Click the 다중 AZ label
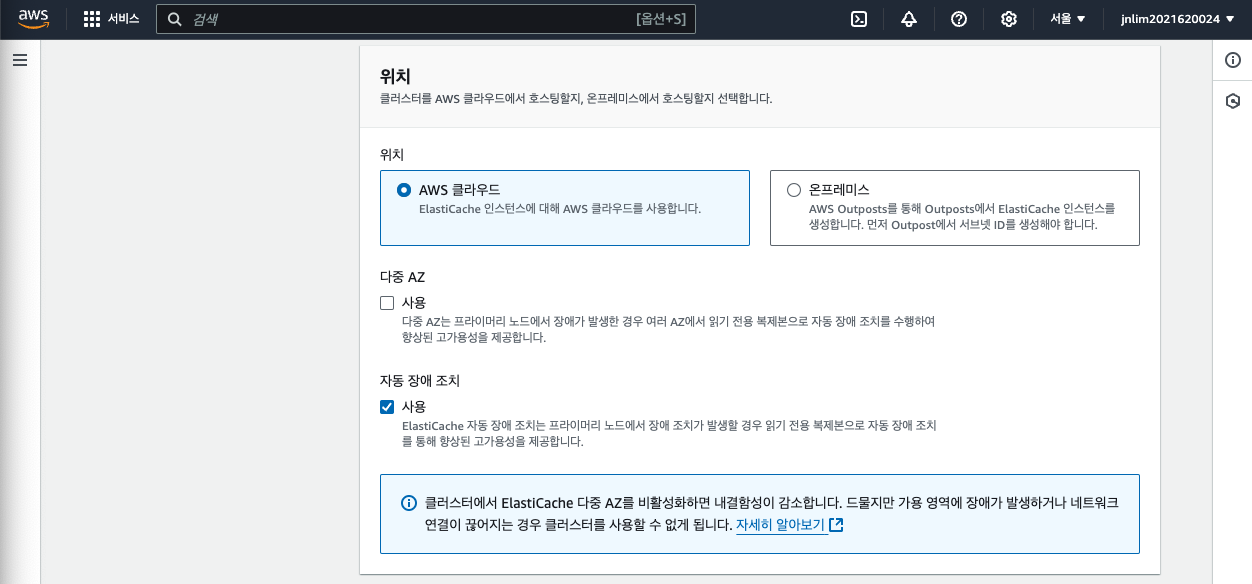This screenshot has width=1252, height=584. click(x=402, y=277)
